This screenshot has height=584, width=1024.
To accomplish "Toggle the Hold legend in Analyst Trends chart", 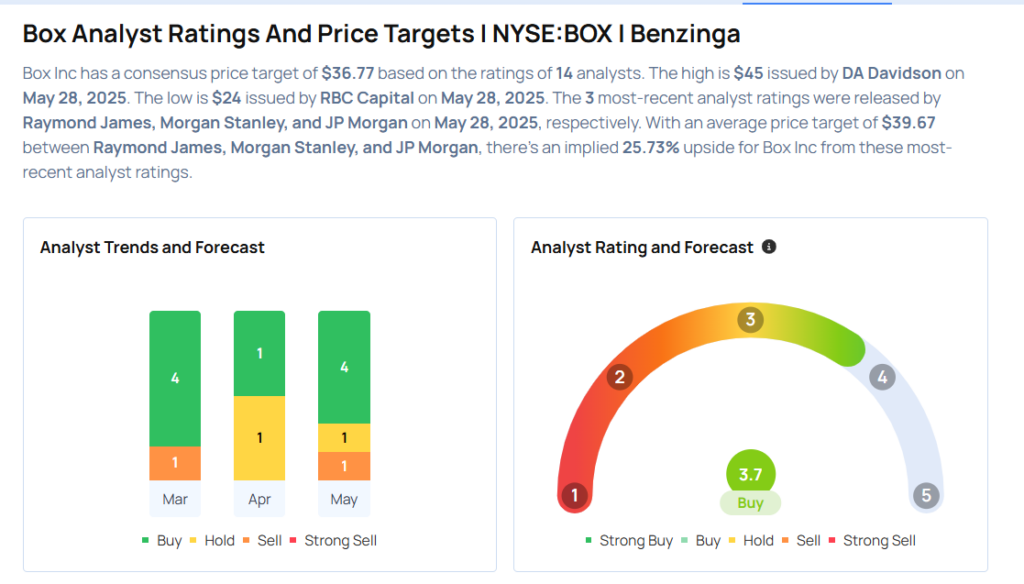I will (x=212, y=541).
